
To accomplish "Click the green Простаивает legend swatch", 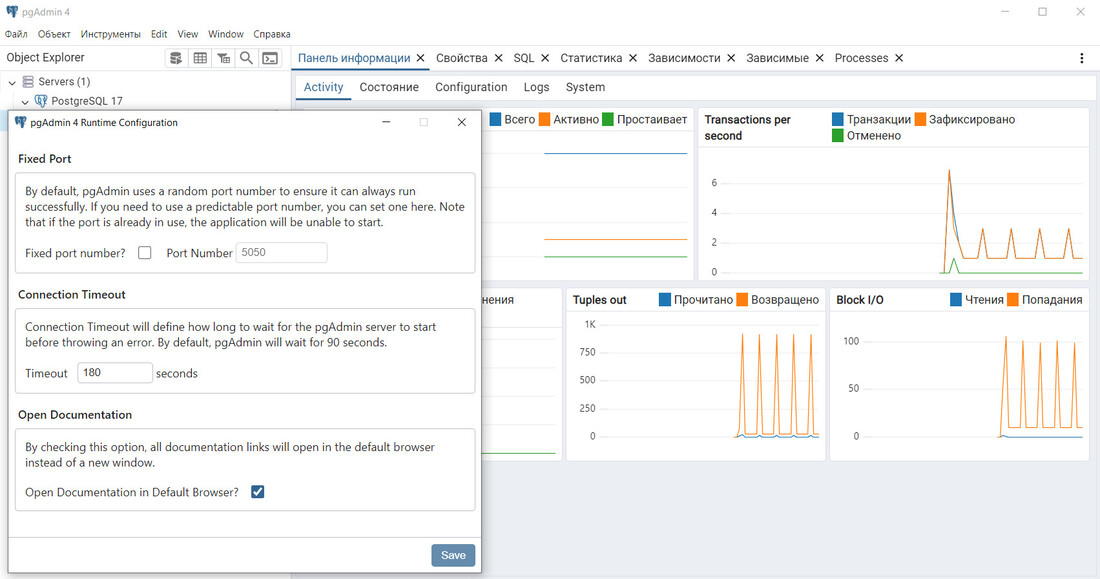I will click(608, 119).
